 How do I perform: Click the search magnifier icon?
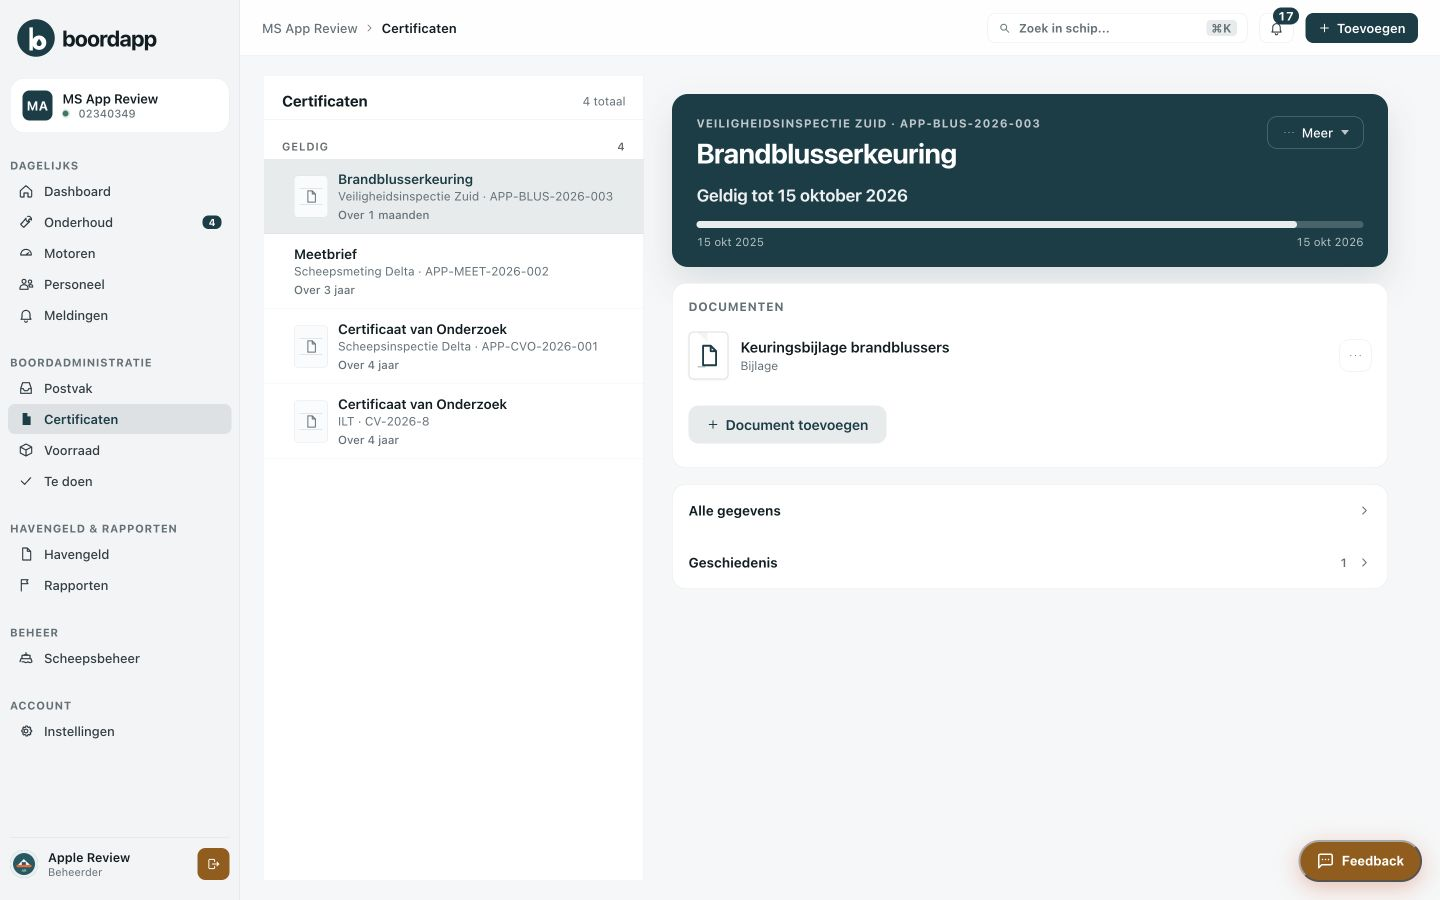pos(1004,29)
